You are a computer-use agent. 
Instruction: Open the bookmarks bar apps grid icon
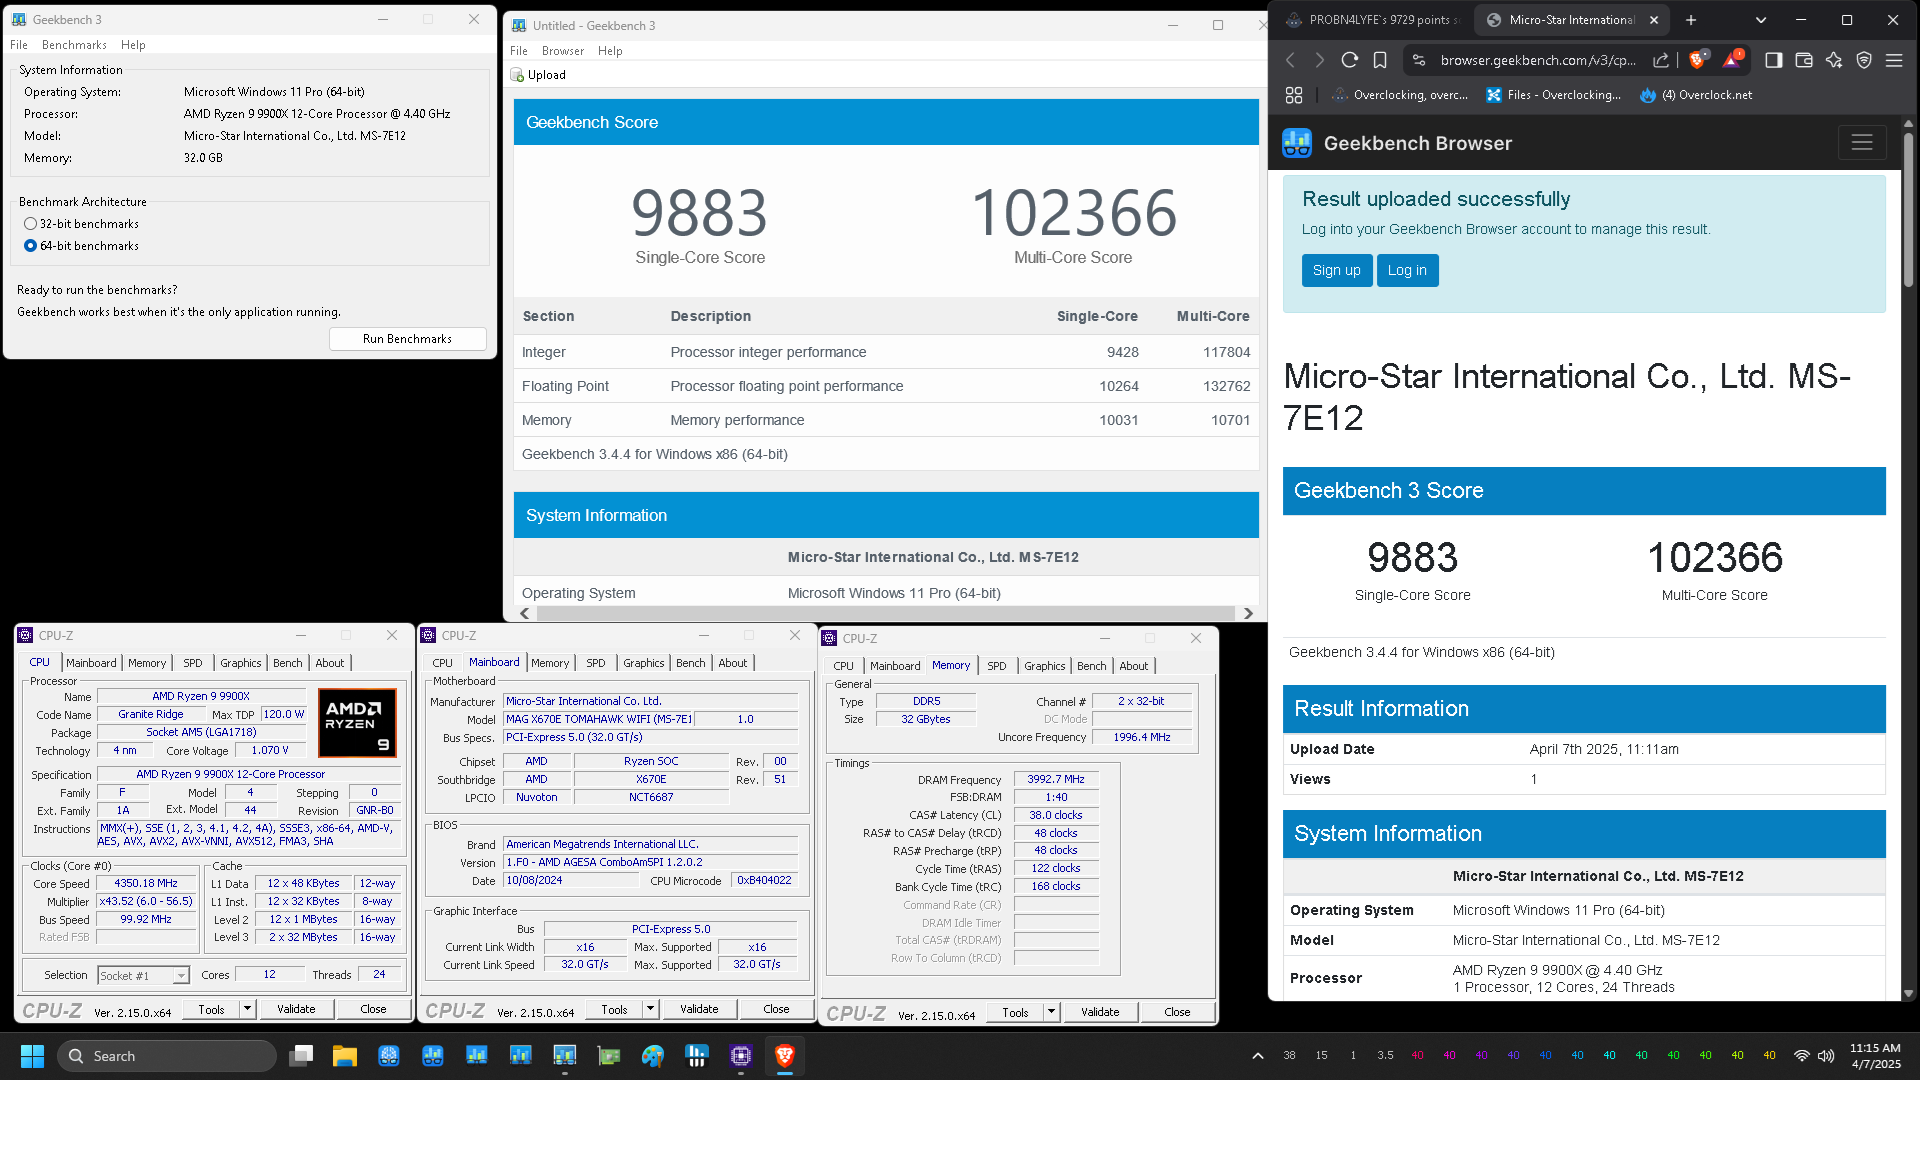1294,95
